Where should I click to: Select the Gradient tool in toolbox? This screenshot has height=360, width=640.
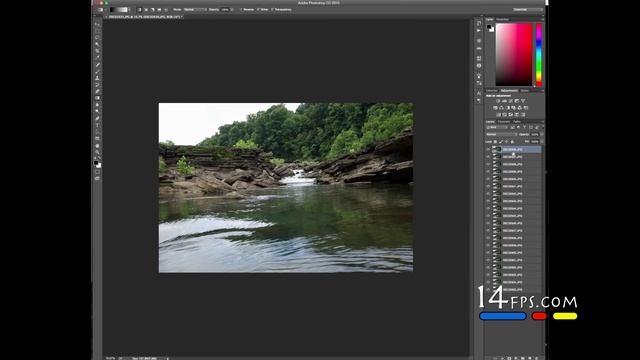point(97,98)
